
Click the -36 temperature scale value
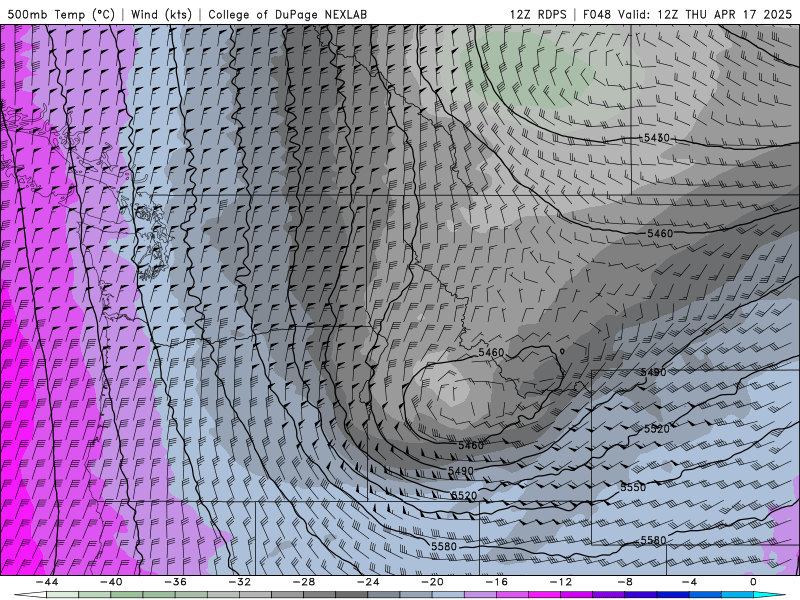pos(175,582)
